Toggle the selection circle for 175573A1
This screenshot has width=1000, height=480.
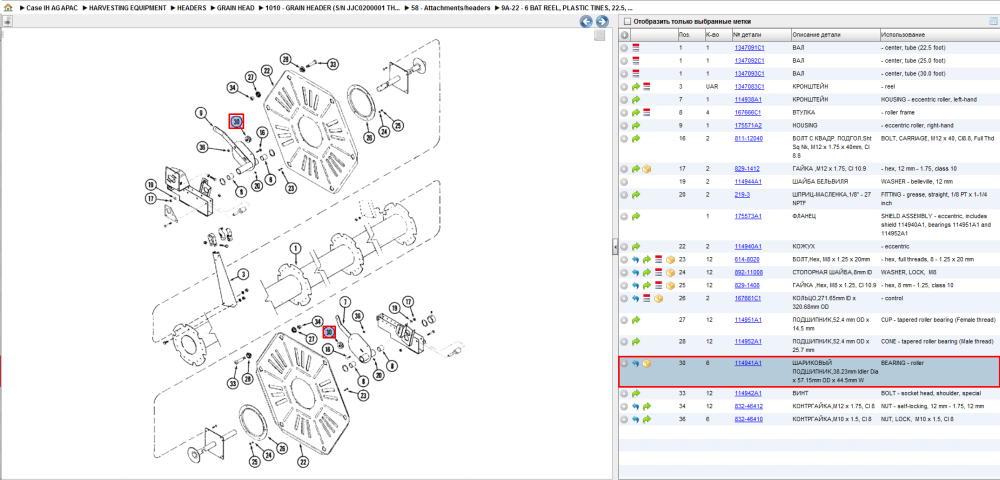tap(624, 217)
